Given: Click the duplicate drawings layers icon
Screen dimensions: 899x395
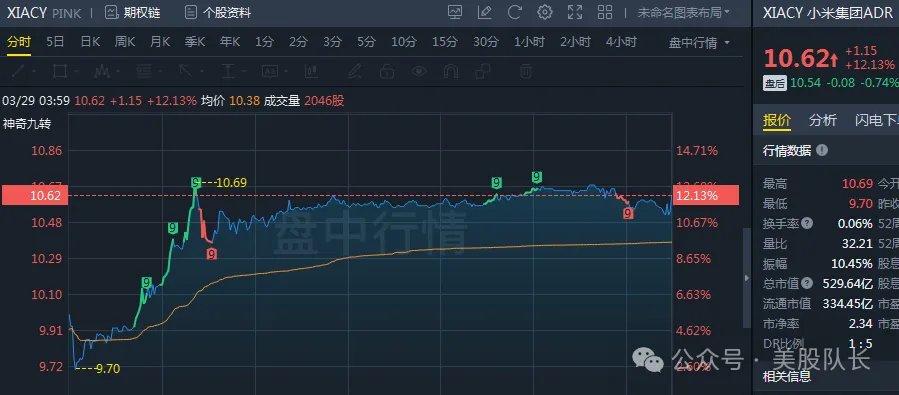Looking at the screenshot, I should pyautogui.click(x=483, y=71).
